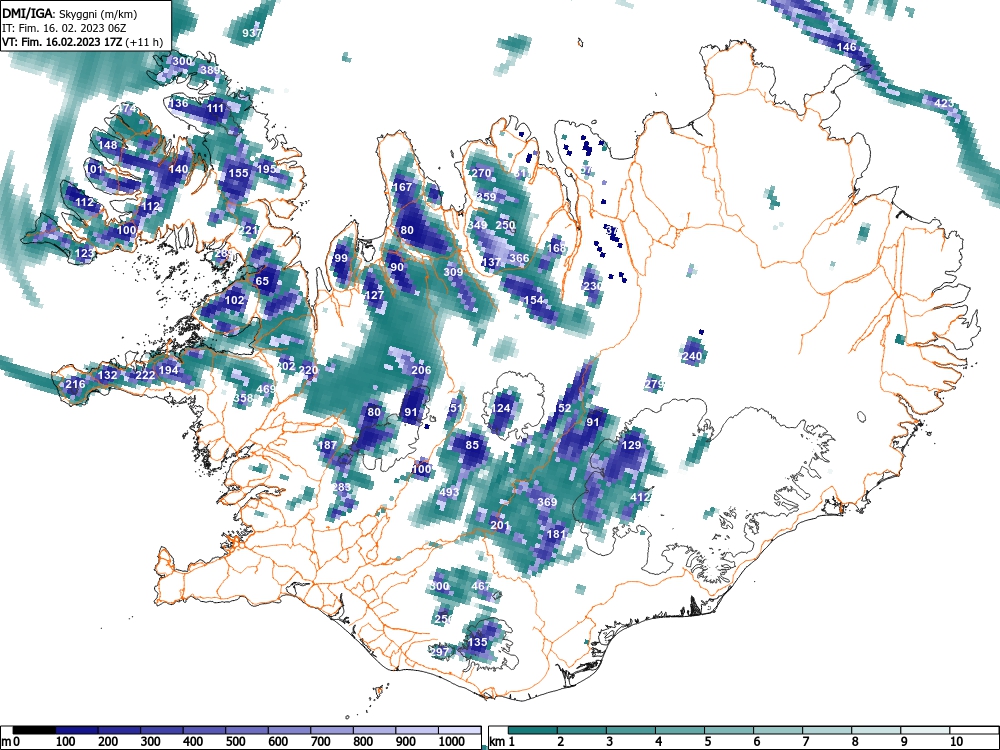Click the 146 visibility value

coord(846,47)
